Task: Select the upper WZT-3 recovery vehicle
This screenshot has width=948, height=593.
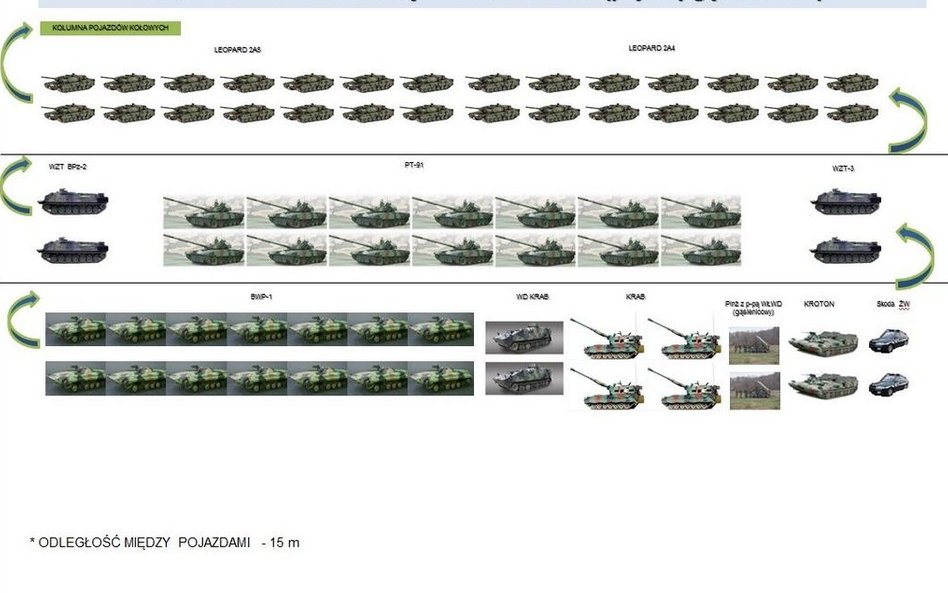Action: [x=846, y=204]
